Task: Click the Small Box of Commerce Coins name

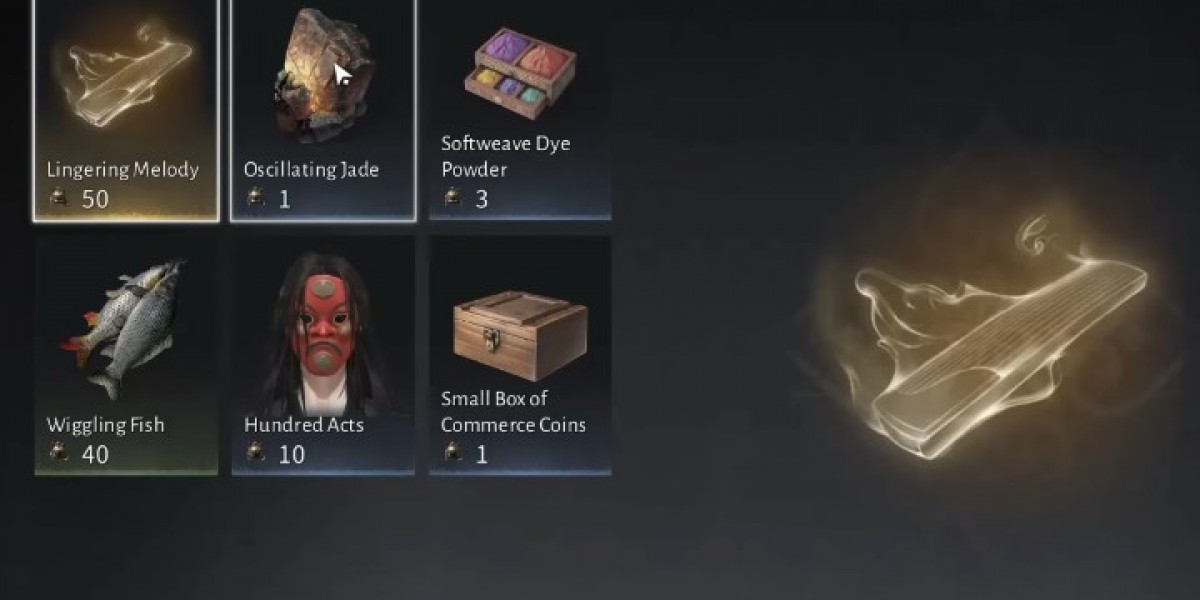Action: click(514, 411)
